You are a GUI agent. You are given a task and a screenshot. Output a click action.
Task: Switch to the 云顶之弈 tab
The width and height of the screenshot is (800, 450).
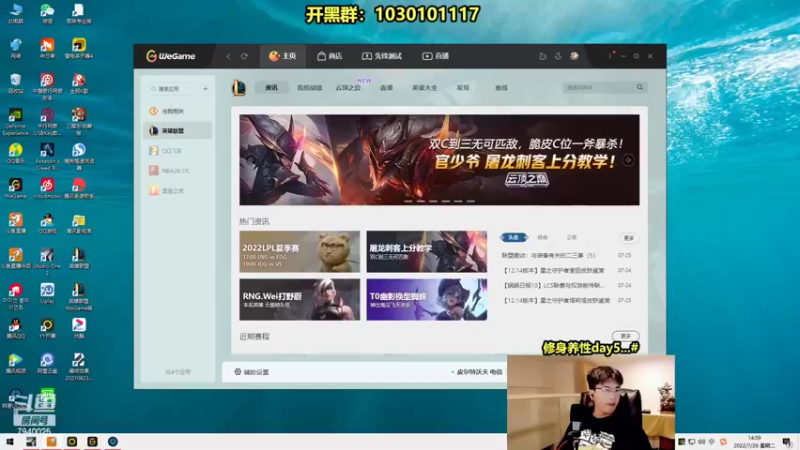348,88
